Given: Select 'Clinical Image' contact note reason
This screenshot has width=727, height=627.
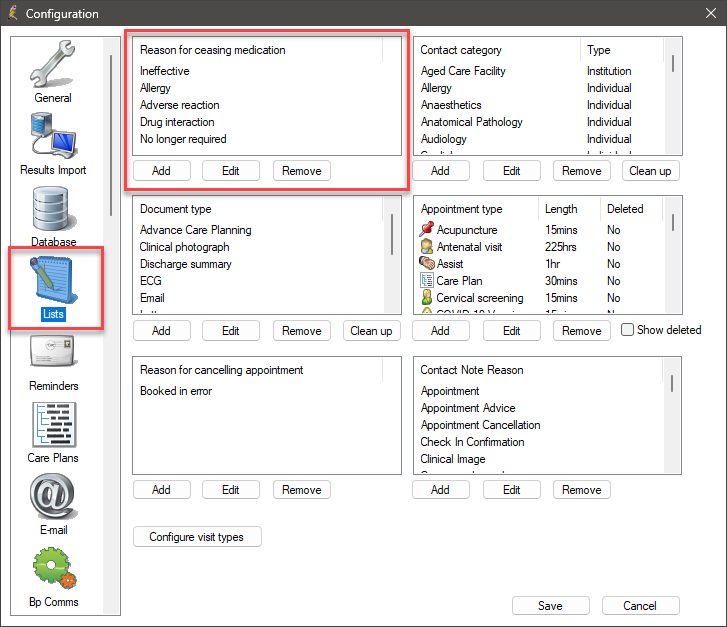Looking at the screenshot, I should coord(453,459).
